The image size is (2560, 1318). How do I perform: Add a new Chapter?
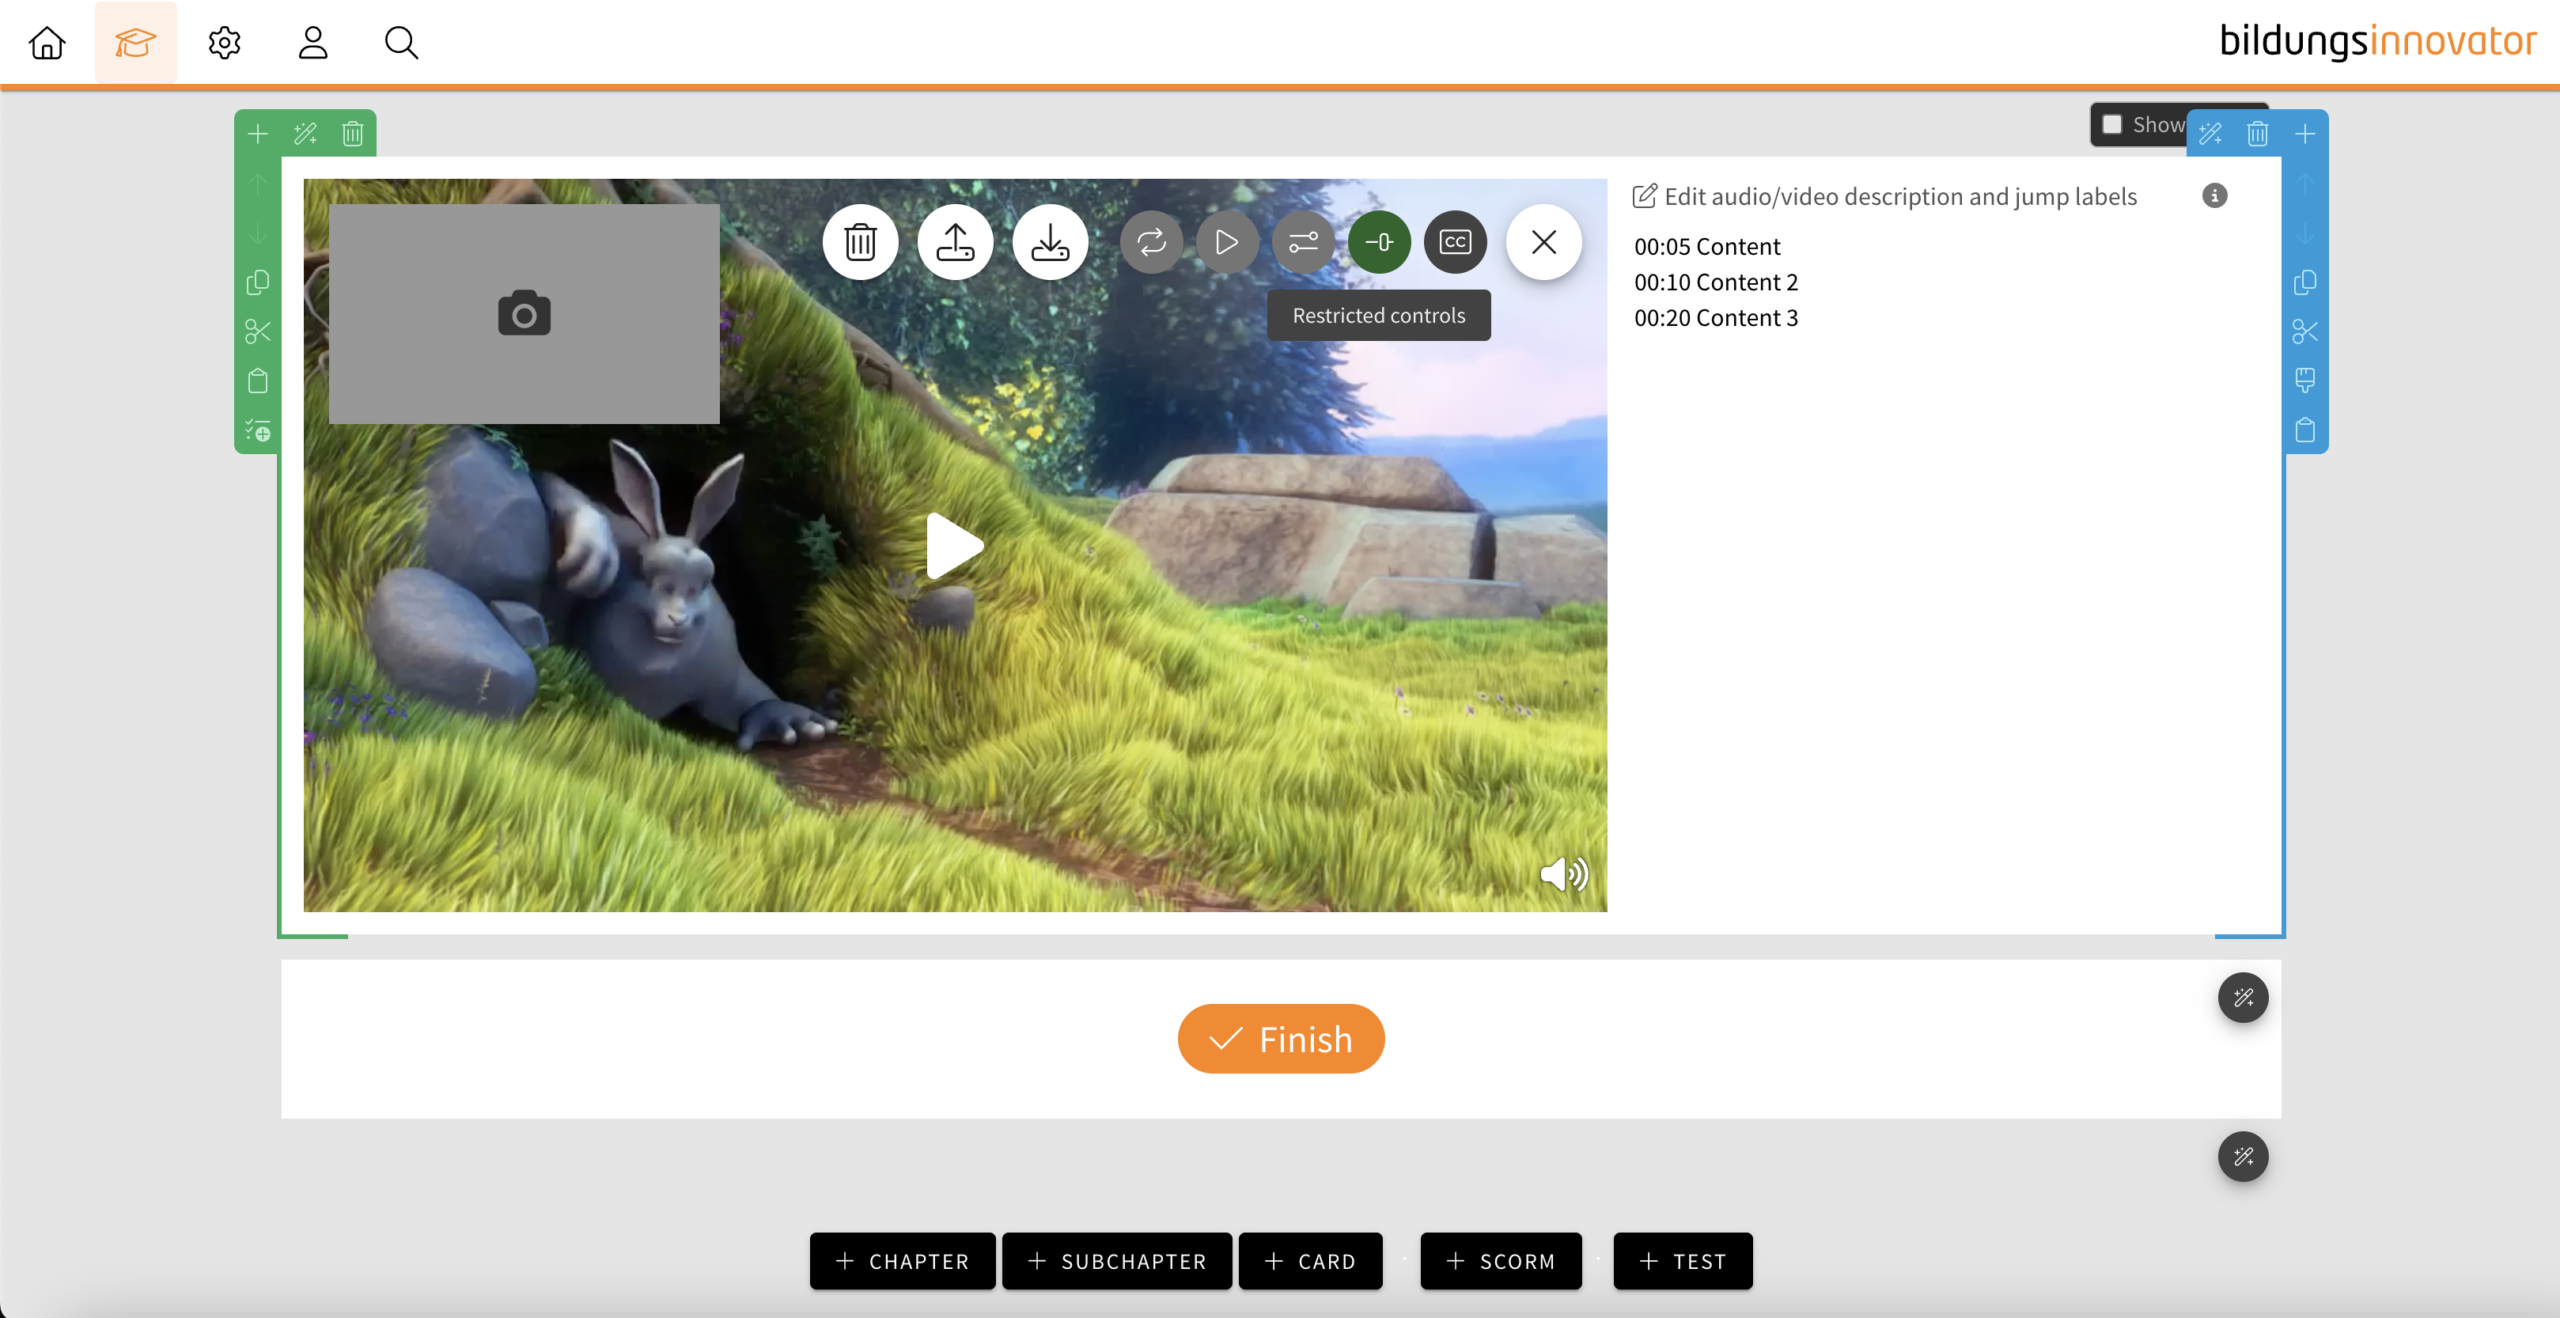pyautogui.click(x=902, y=1261)
